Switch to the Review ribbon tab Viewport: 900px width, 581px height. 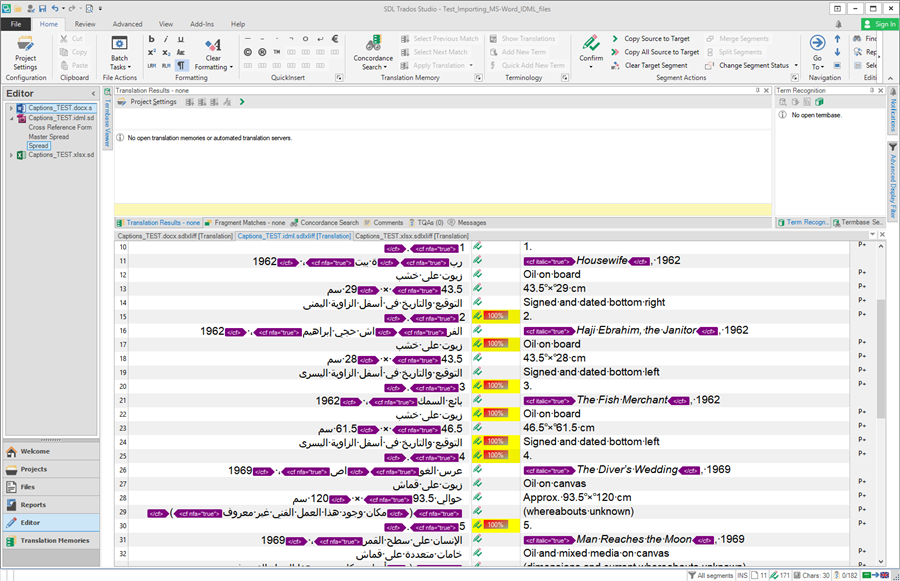pyautogui.click(x=85, y=24)
